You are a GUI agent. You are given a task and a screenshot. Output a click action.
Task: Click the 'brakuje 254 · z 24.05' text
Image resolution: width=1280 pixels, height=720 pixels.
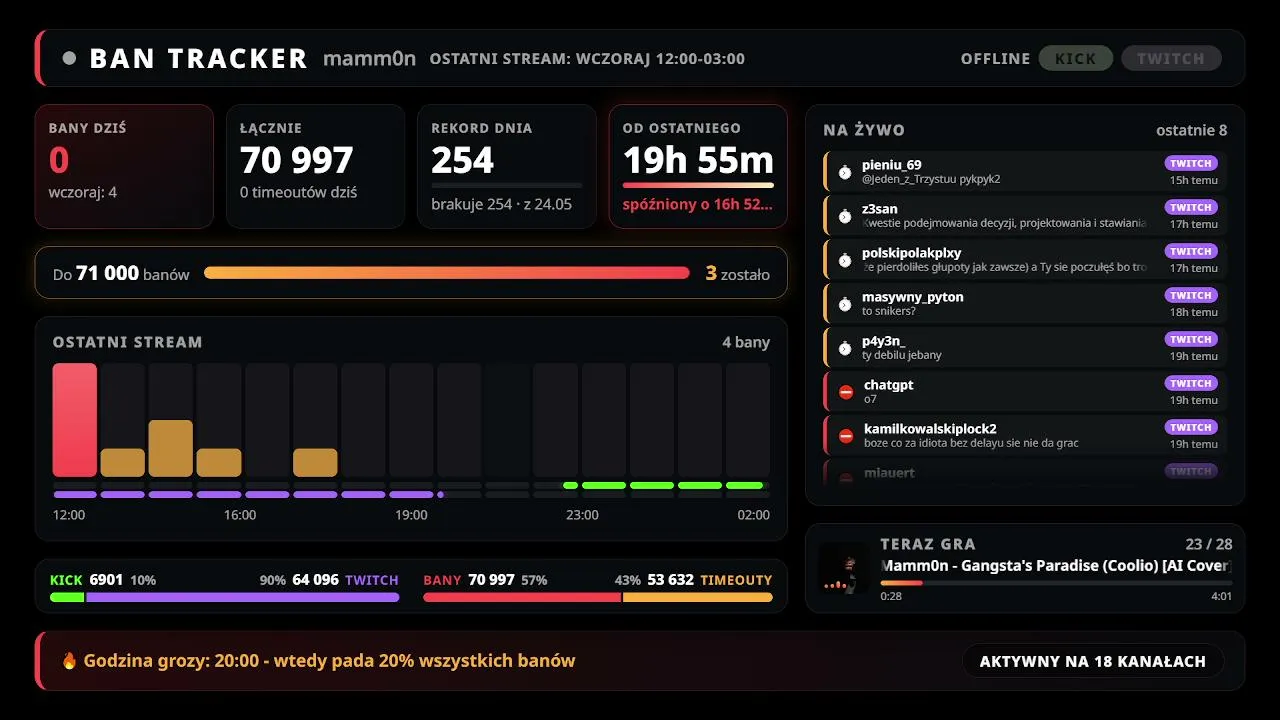[x=502, y=204]
